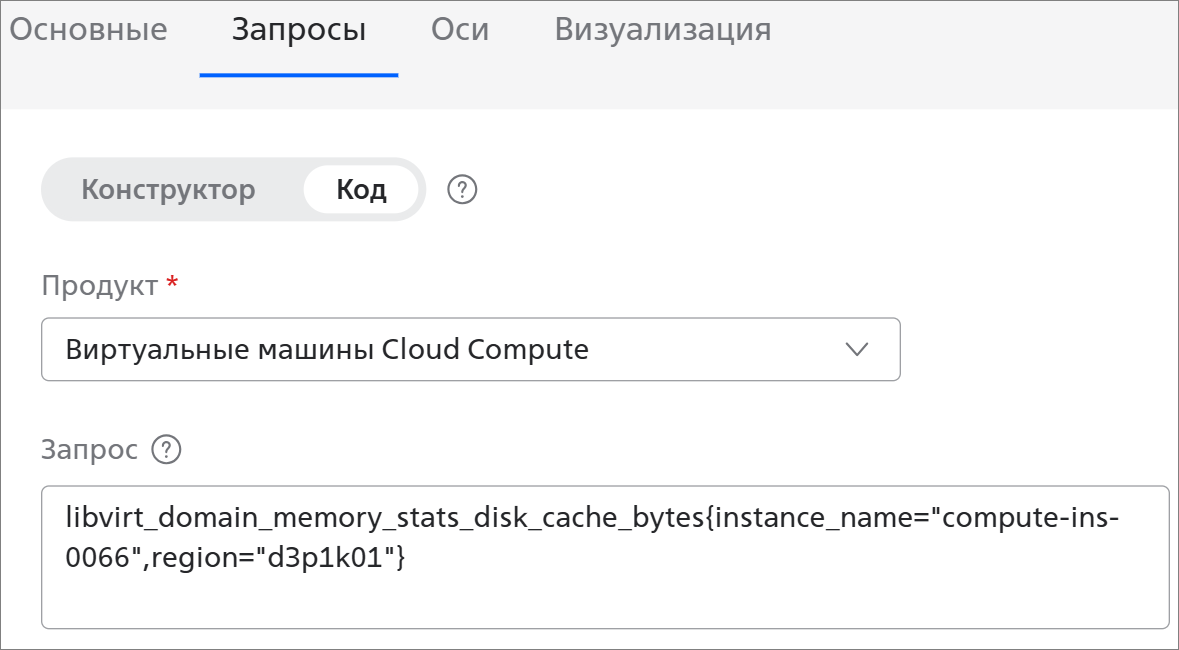Image resolution: width=1179 pixels, height=650 pixels.
Task: Click the blue underline under Запросы
Action: pyautogui.click(x=298, y=75)
